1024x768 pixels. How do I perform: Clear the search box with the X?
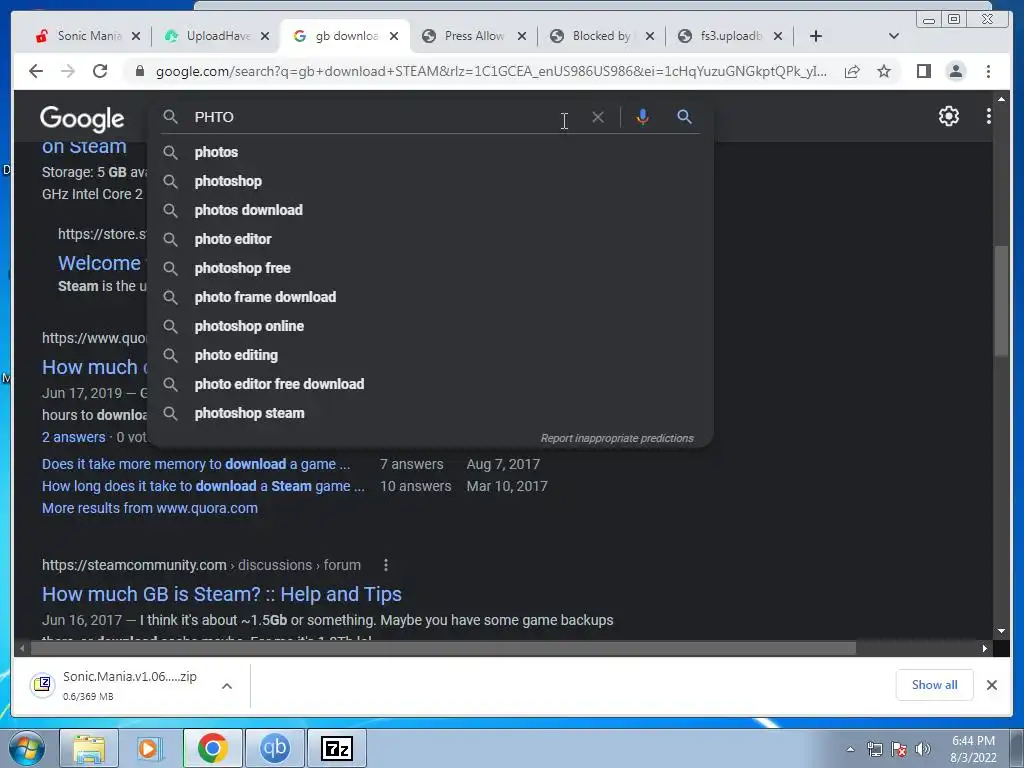point(598,118)
